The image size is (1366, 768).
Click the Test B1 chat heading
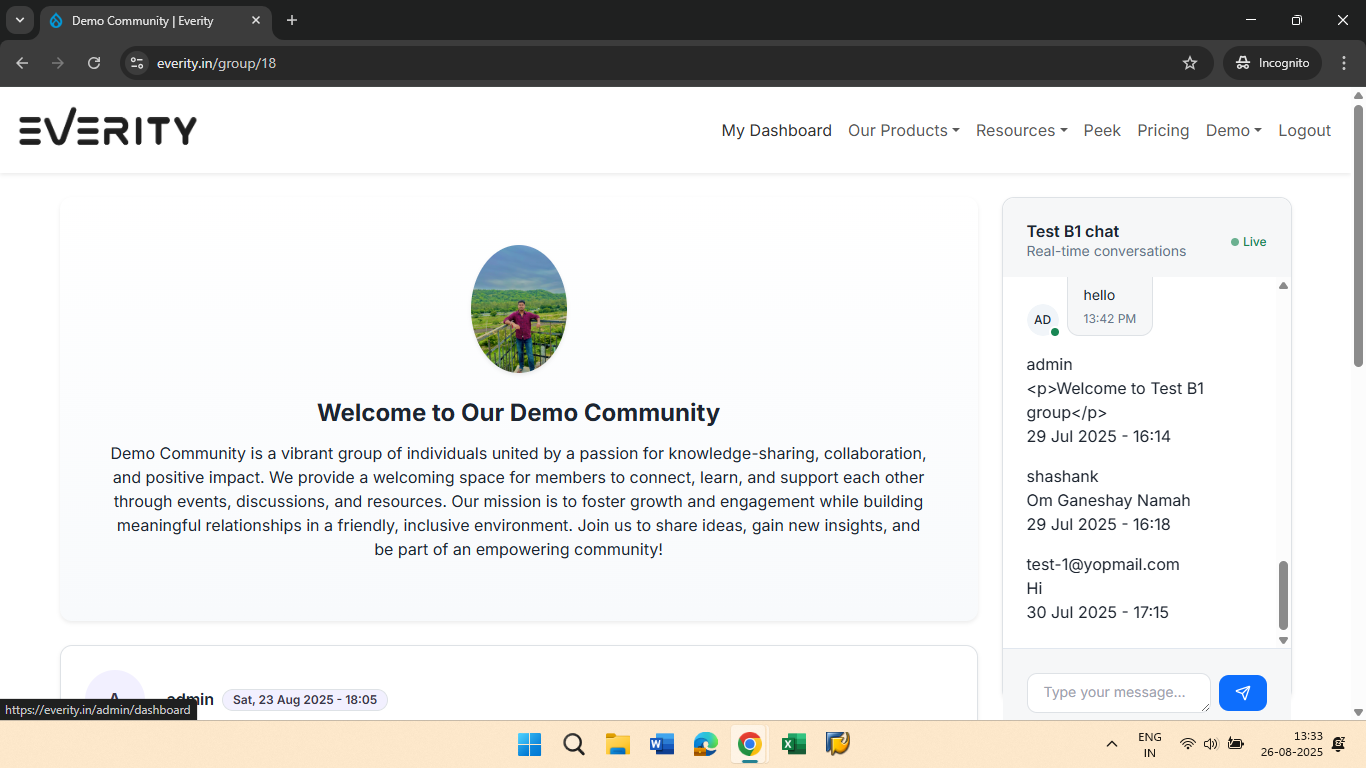click(1073, 231)
